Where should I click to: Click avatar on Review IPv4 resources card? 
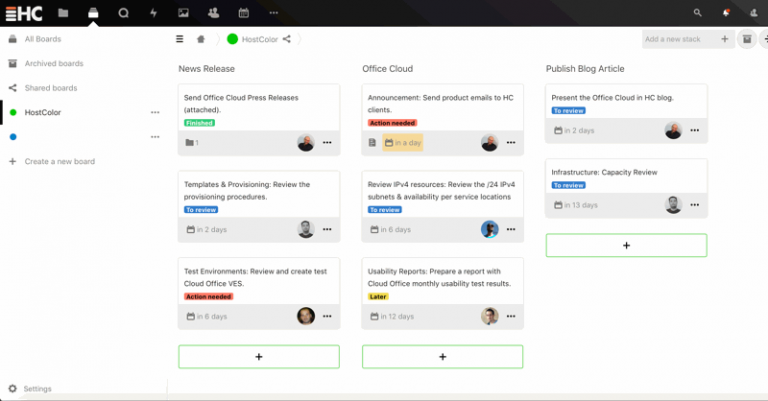point(489,229)
